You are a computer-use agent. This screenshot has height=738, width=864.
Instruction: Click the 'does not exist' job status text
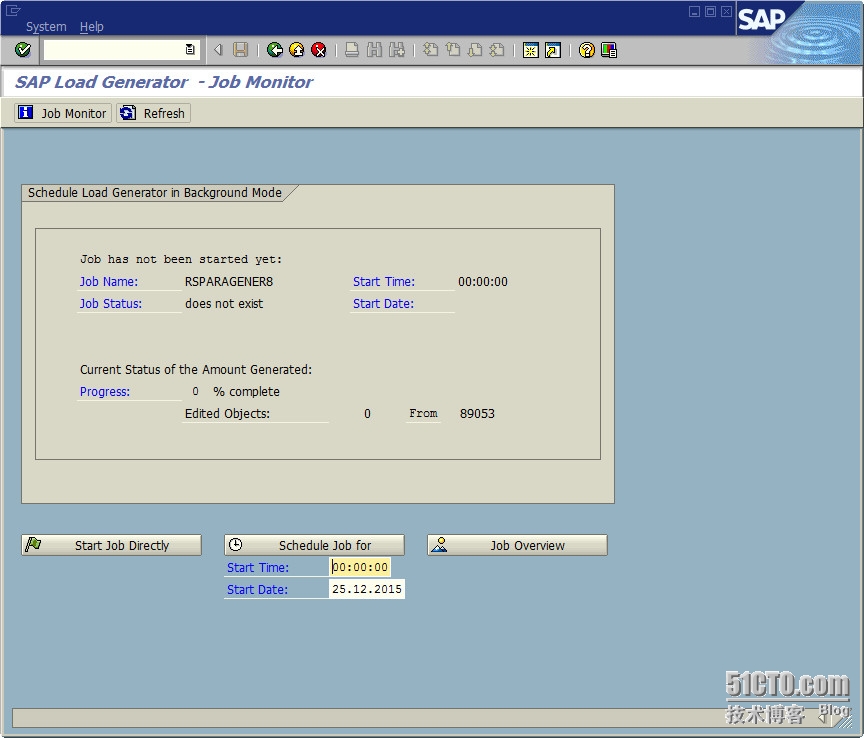(x=224, y=304)
